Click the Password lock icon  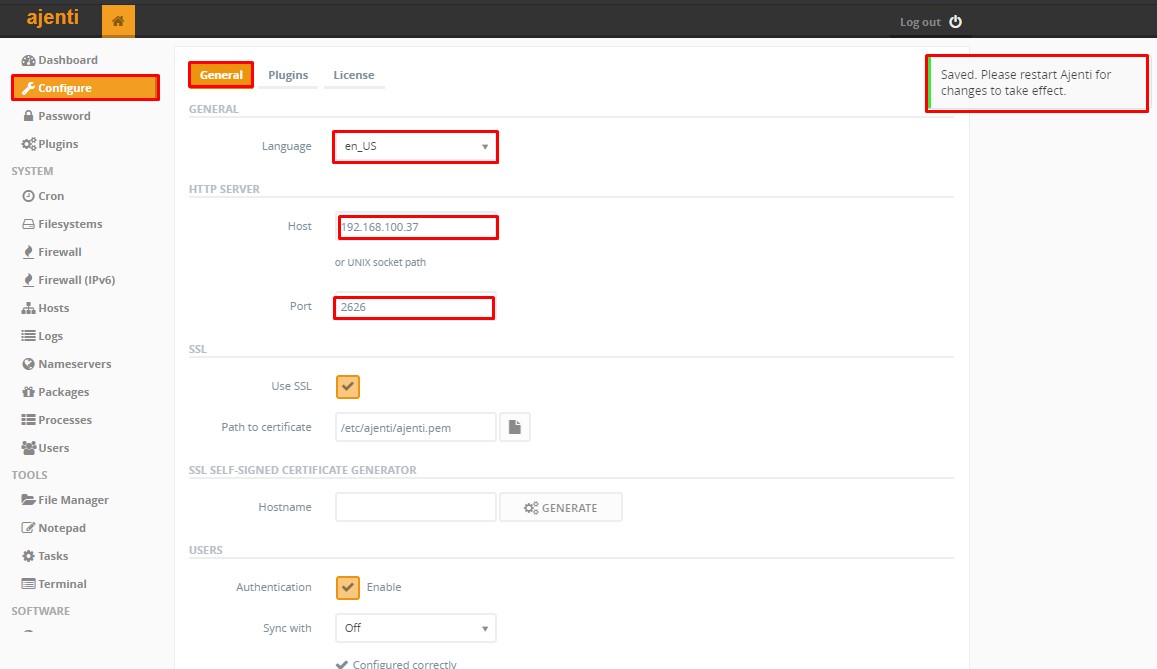coord(28,116)
